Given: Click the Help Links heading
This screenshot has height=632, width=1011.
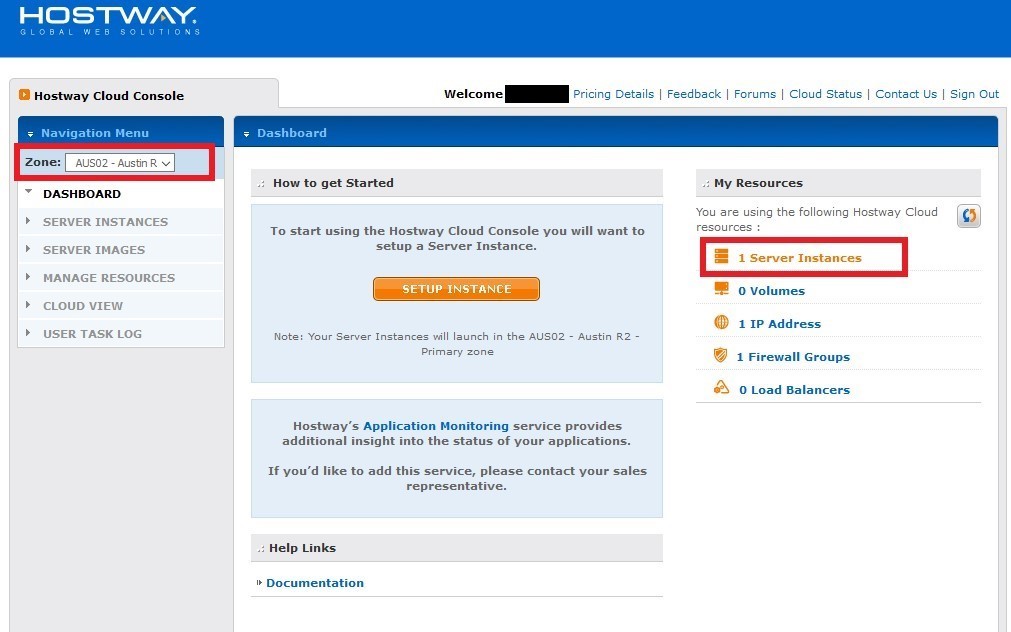Looking at the screenshot, I should pos(302,548).
